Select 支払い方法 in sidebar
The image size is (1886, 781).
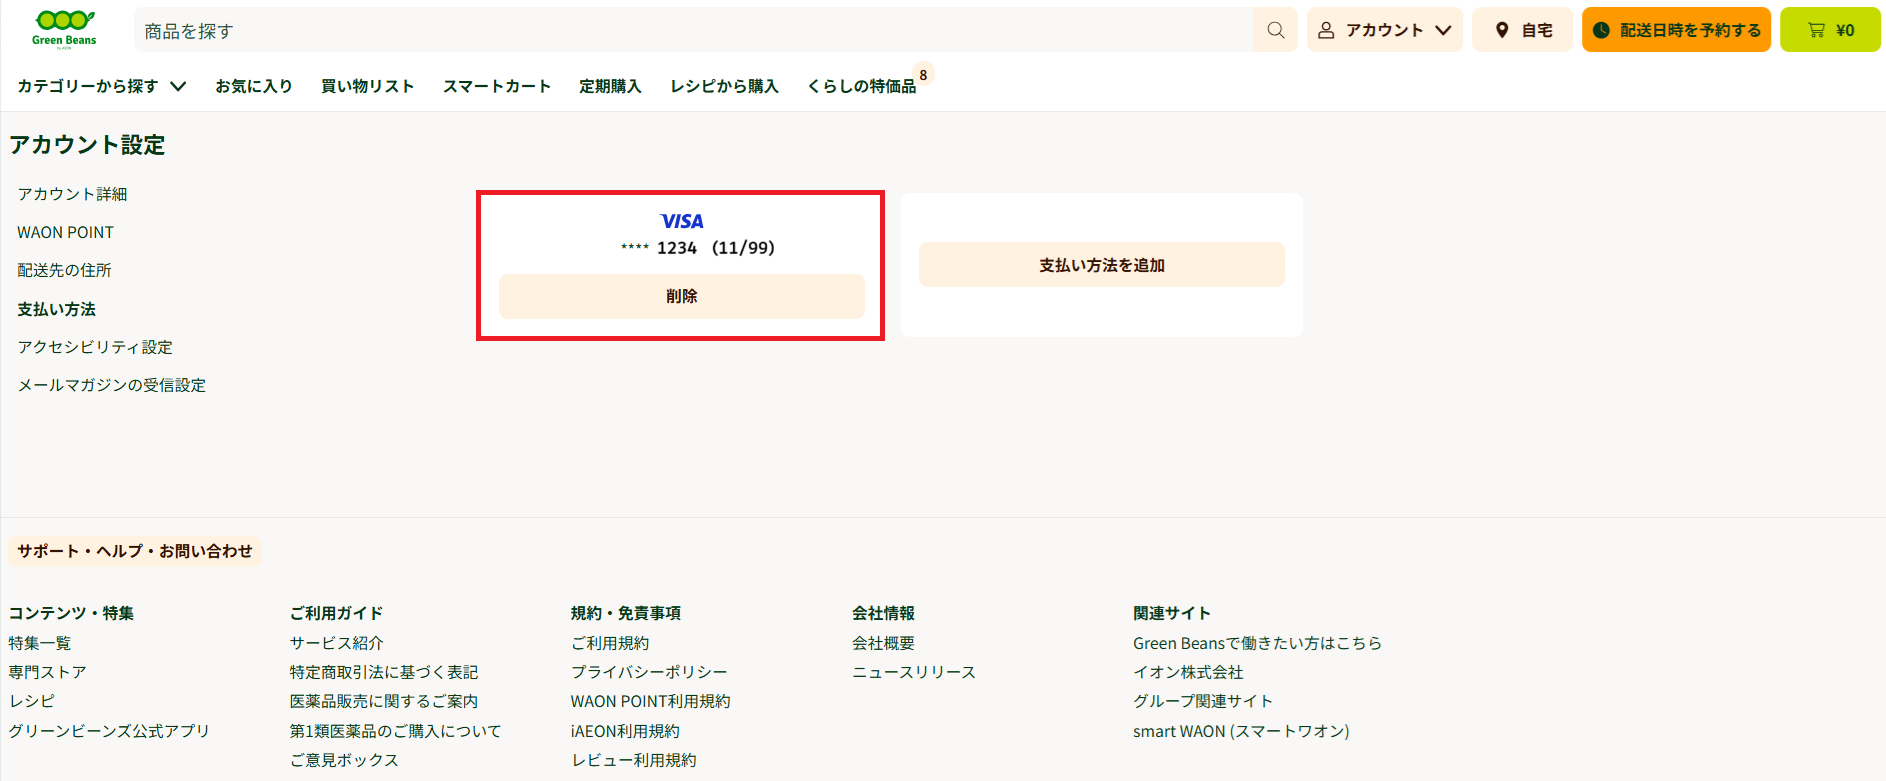click(x=56, y=309)
